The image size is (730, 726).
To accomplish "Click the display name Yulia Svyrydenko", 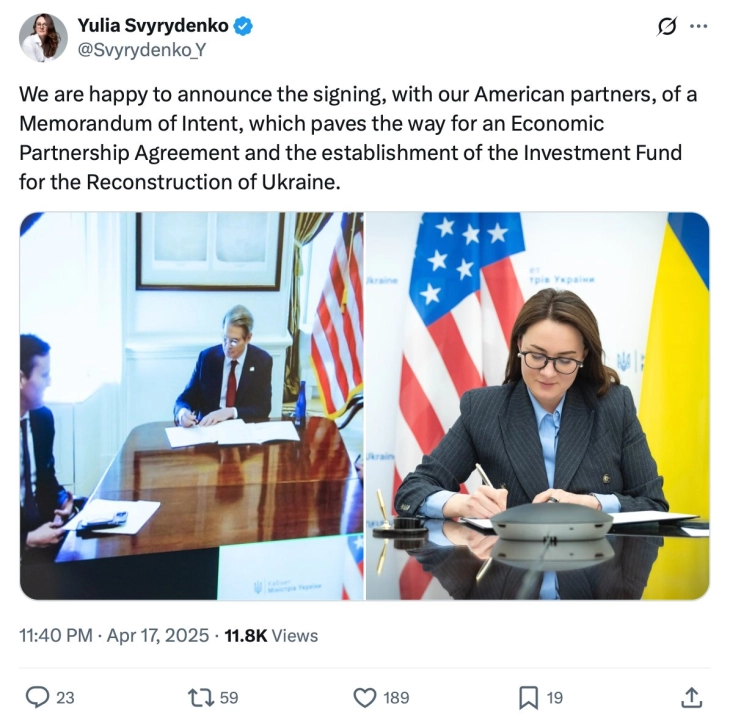I will pos(152,26).
